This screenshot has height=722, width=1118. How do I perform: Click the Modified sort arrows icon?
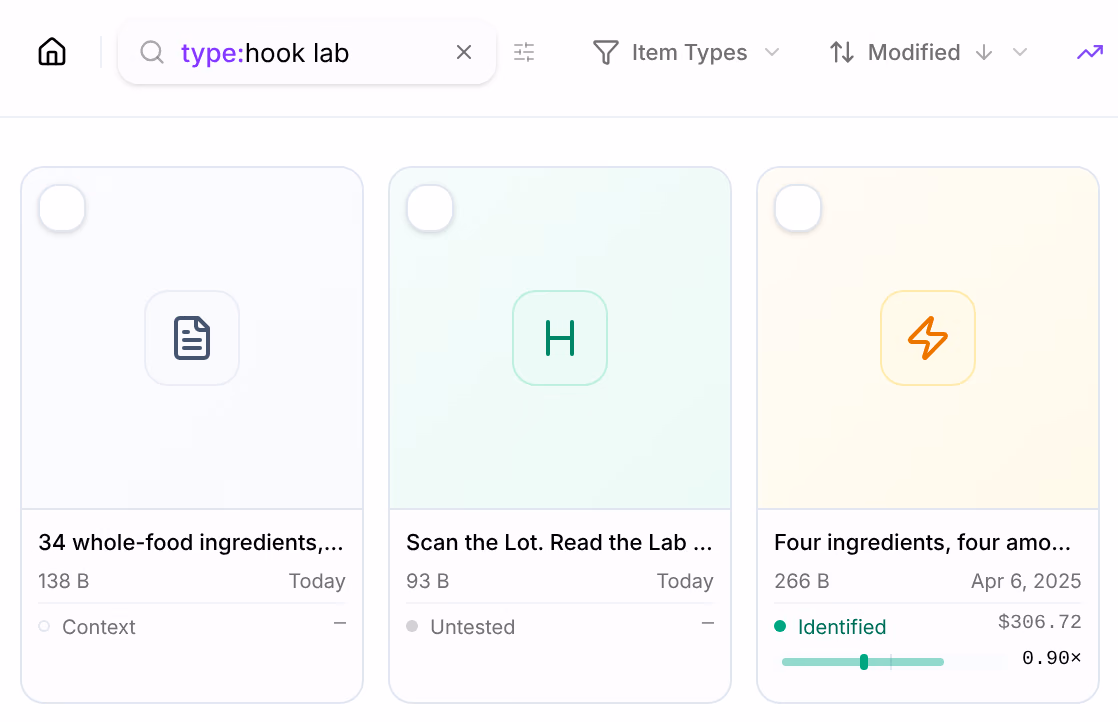(x=842, y=52)
